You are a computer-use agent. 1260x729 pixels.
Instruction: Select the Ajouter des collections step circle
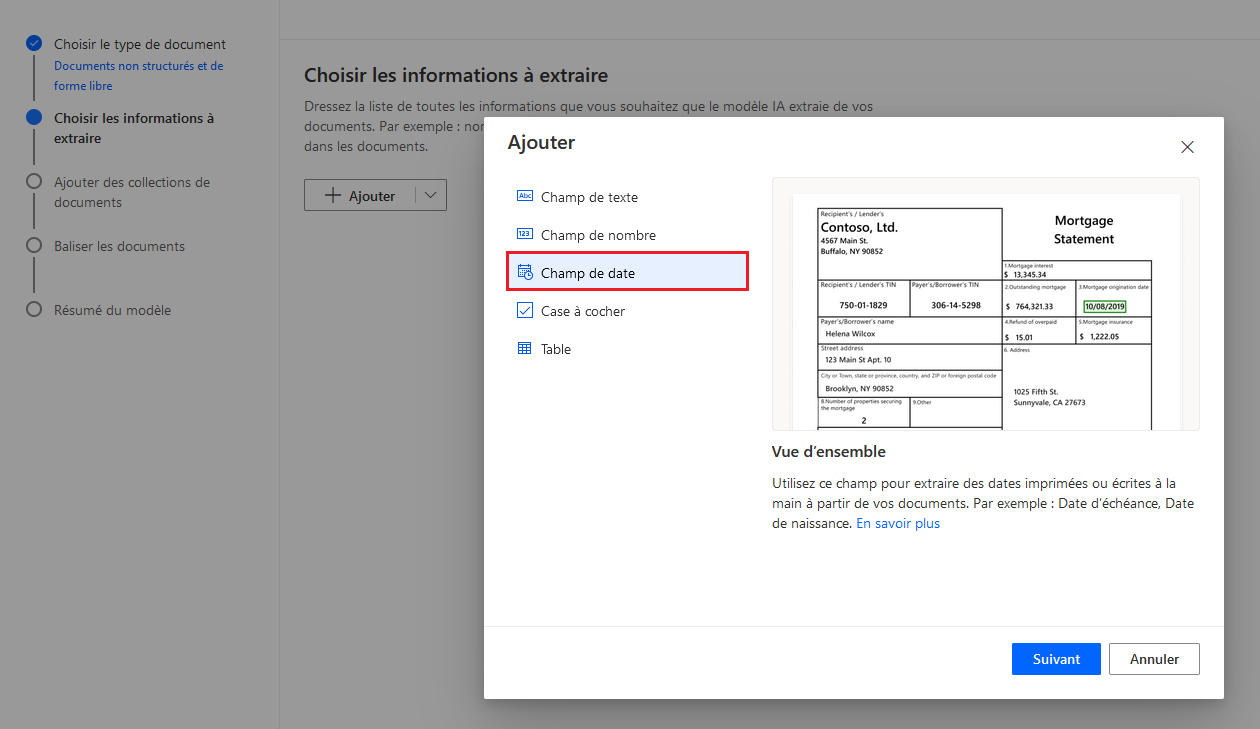point(34,181)
